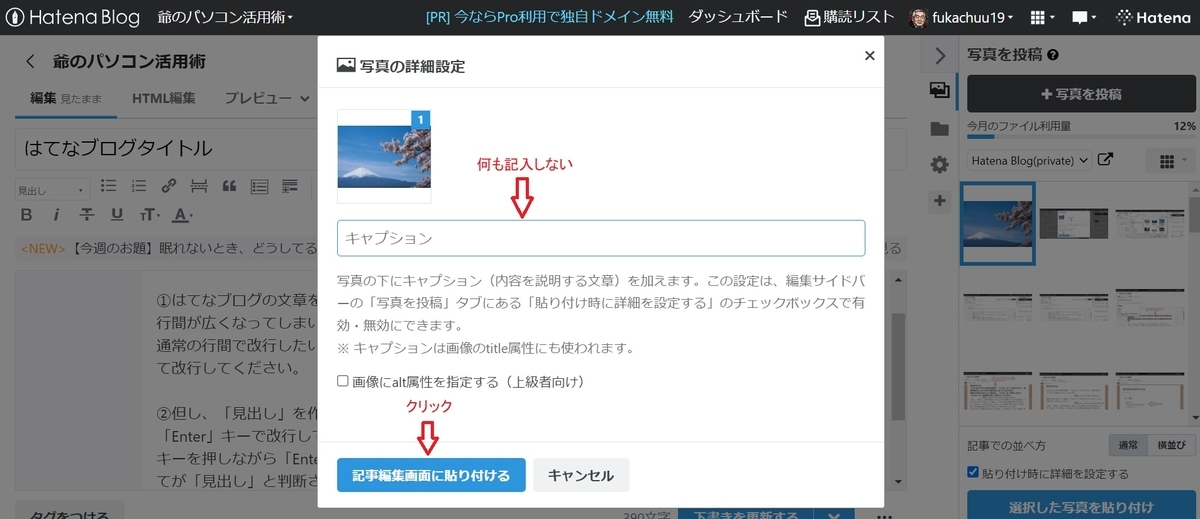Image resolution: width=1200 pixels, height=519 pixels.
Task: Click the Hatena logo at top right
Action: (1152, 17)
